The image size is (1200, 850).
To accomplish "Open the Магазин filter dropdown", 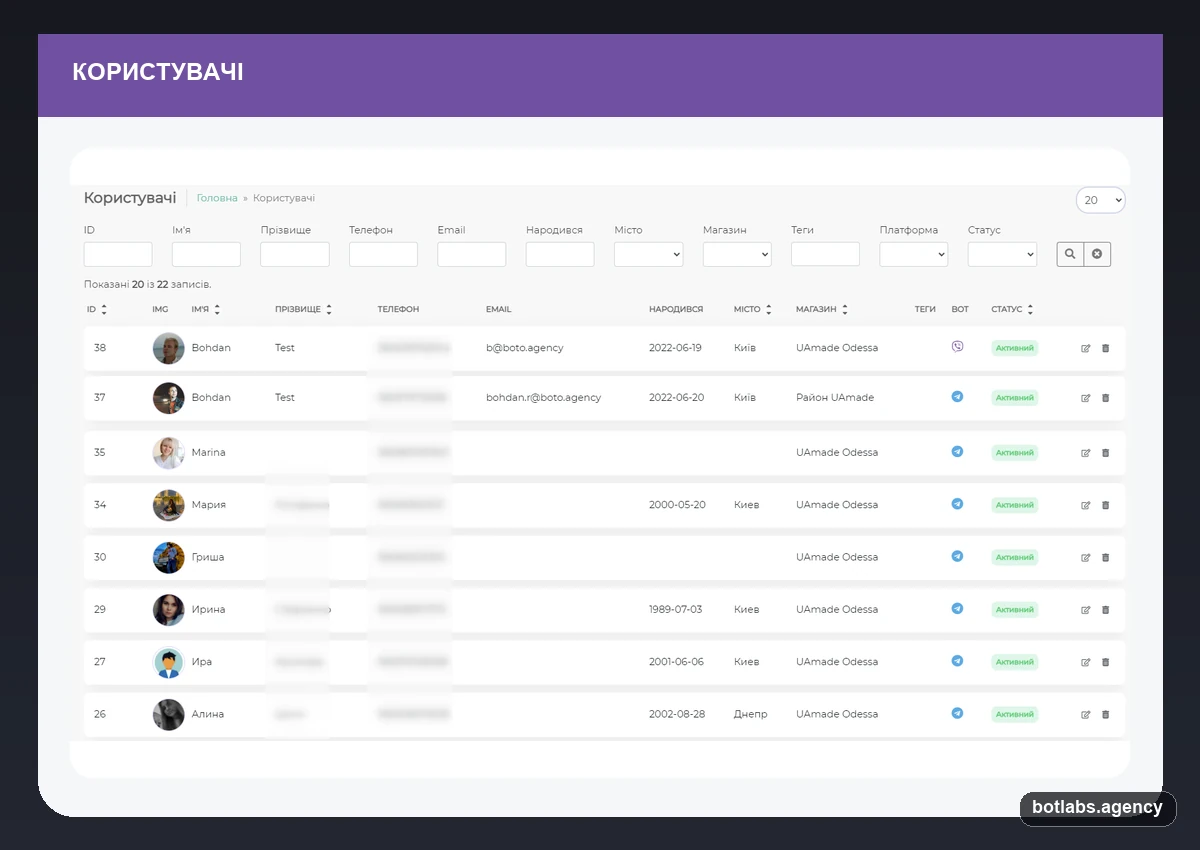I will coord(737,254).
